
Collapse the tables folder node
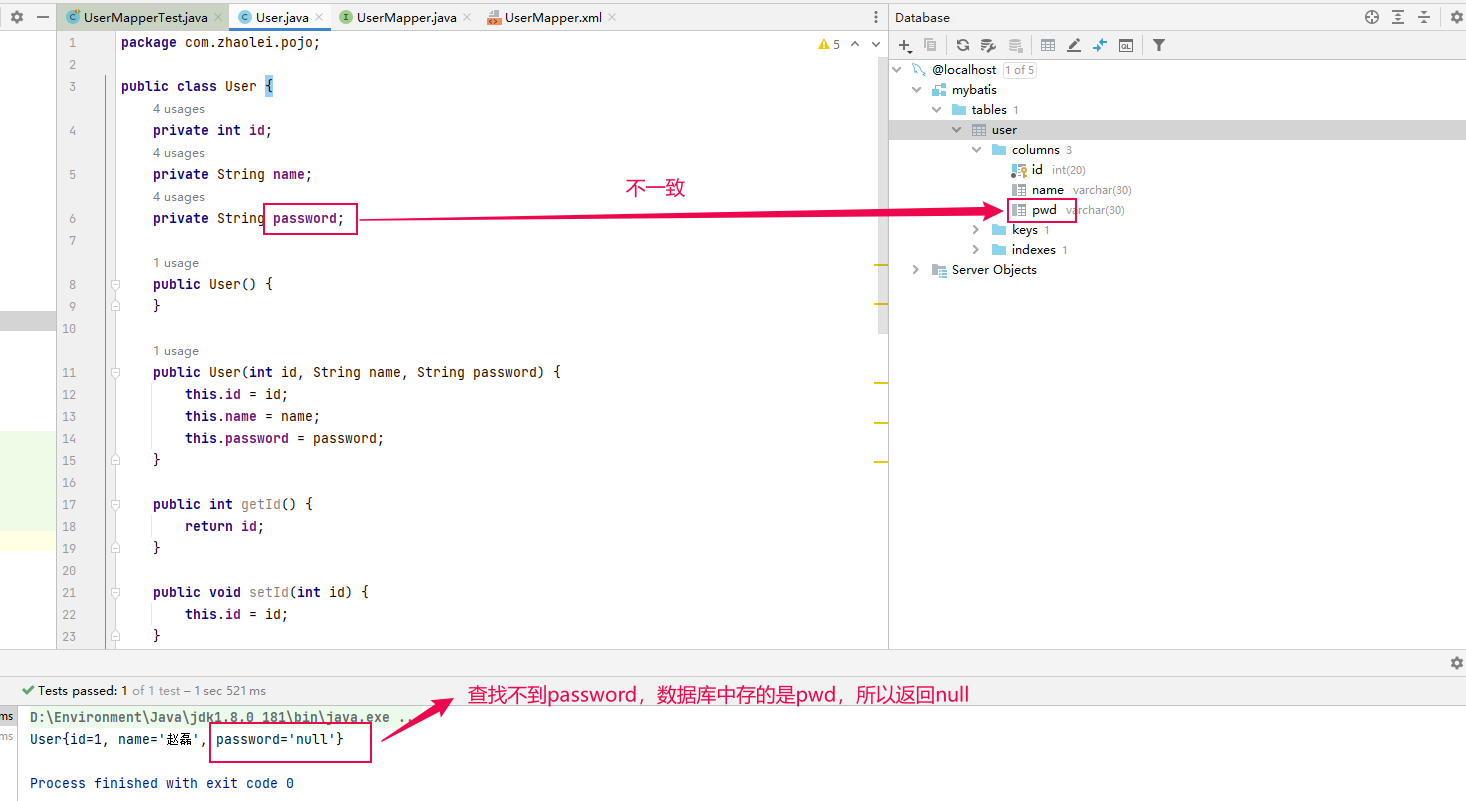click(937, 110)
